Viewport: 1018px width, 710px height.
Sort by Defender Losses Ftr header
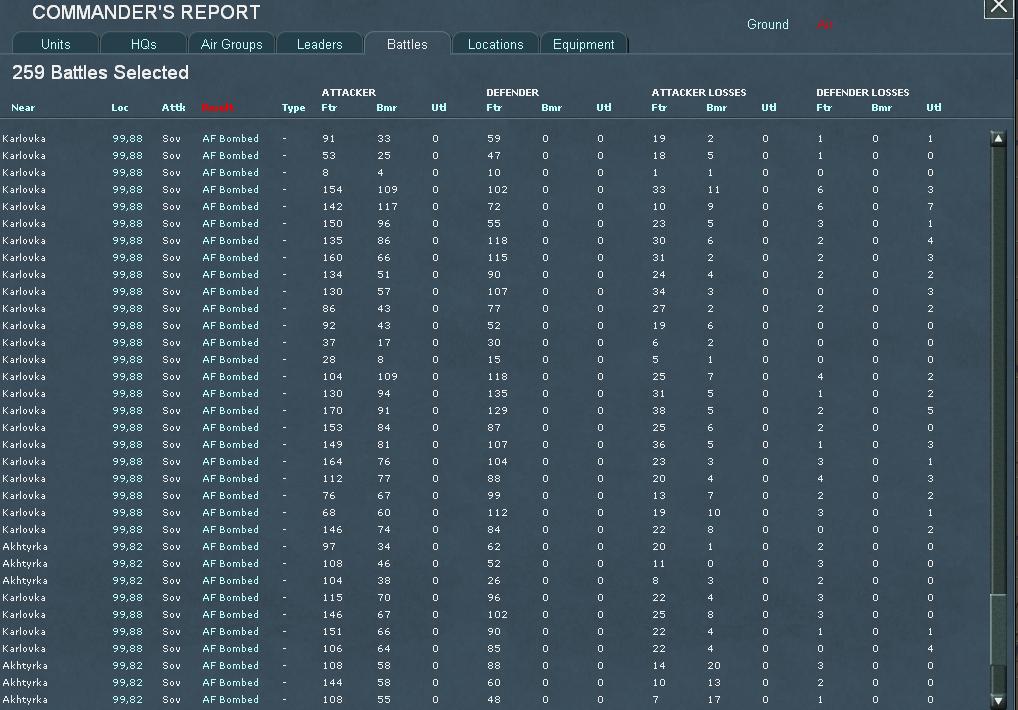click(x=824, y=108)
